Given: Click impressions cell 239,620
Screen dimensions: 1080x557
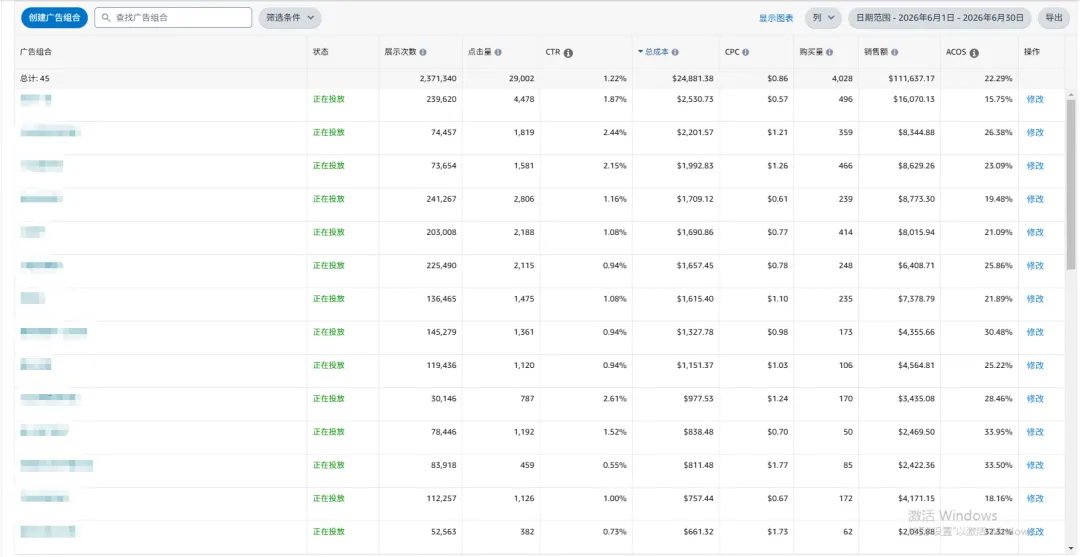Looking at the screenshot, I should tap(441, 99).
